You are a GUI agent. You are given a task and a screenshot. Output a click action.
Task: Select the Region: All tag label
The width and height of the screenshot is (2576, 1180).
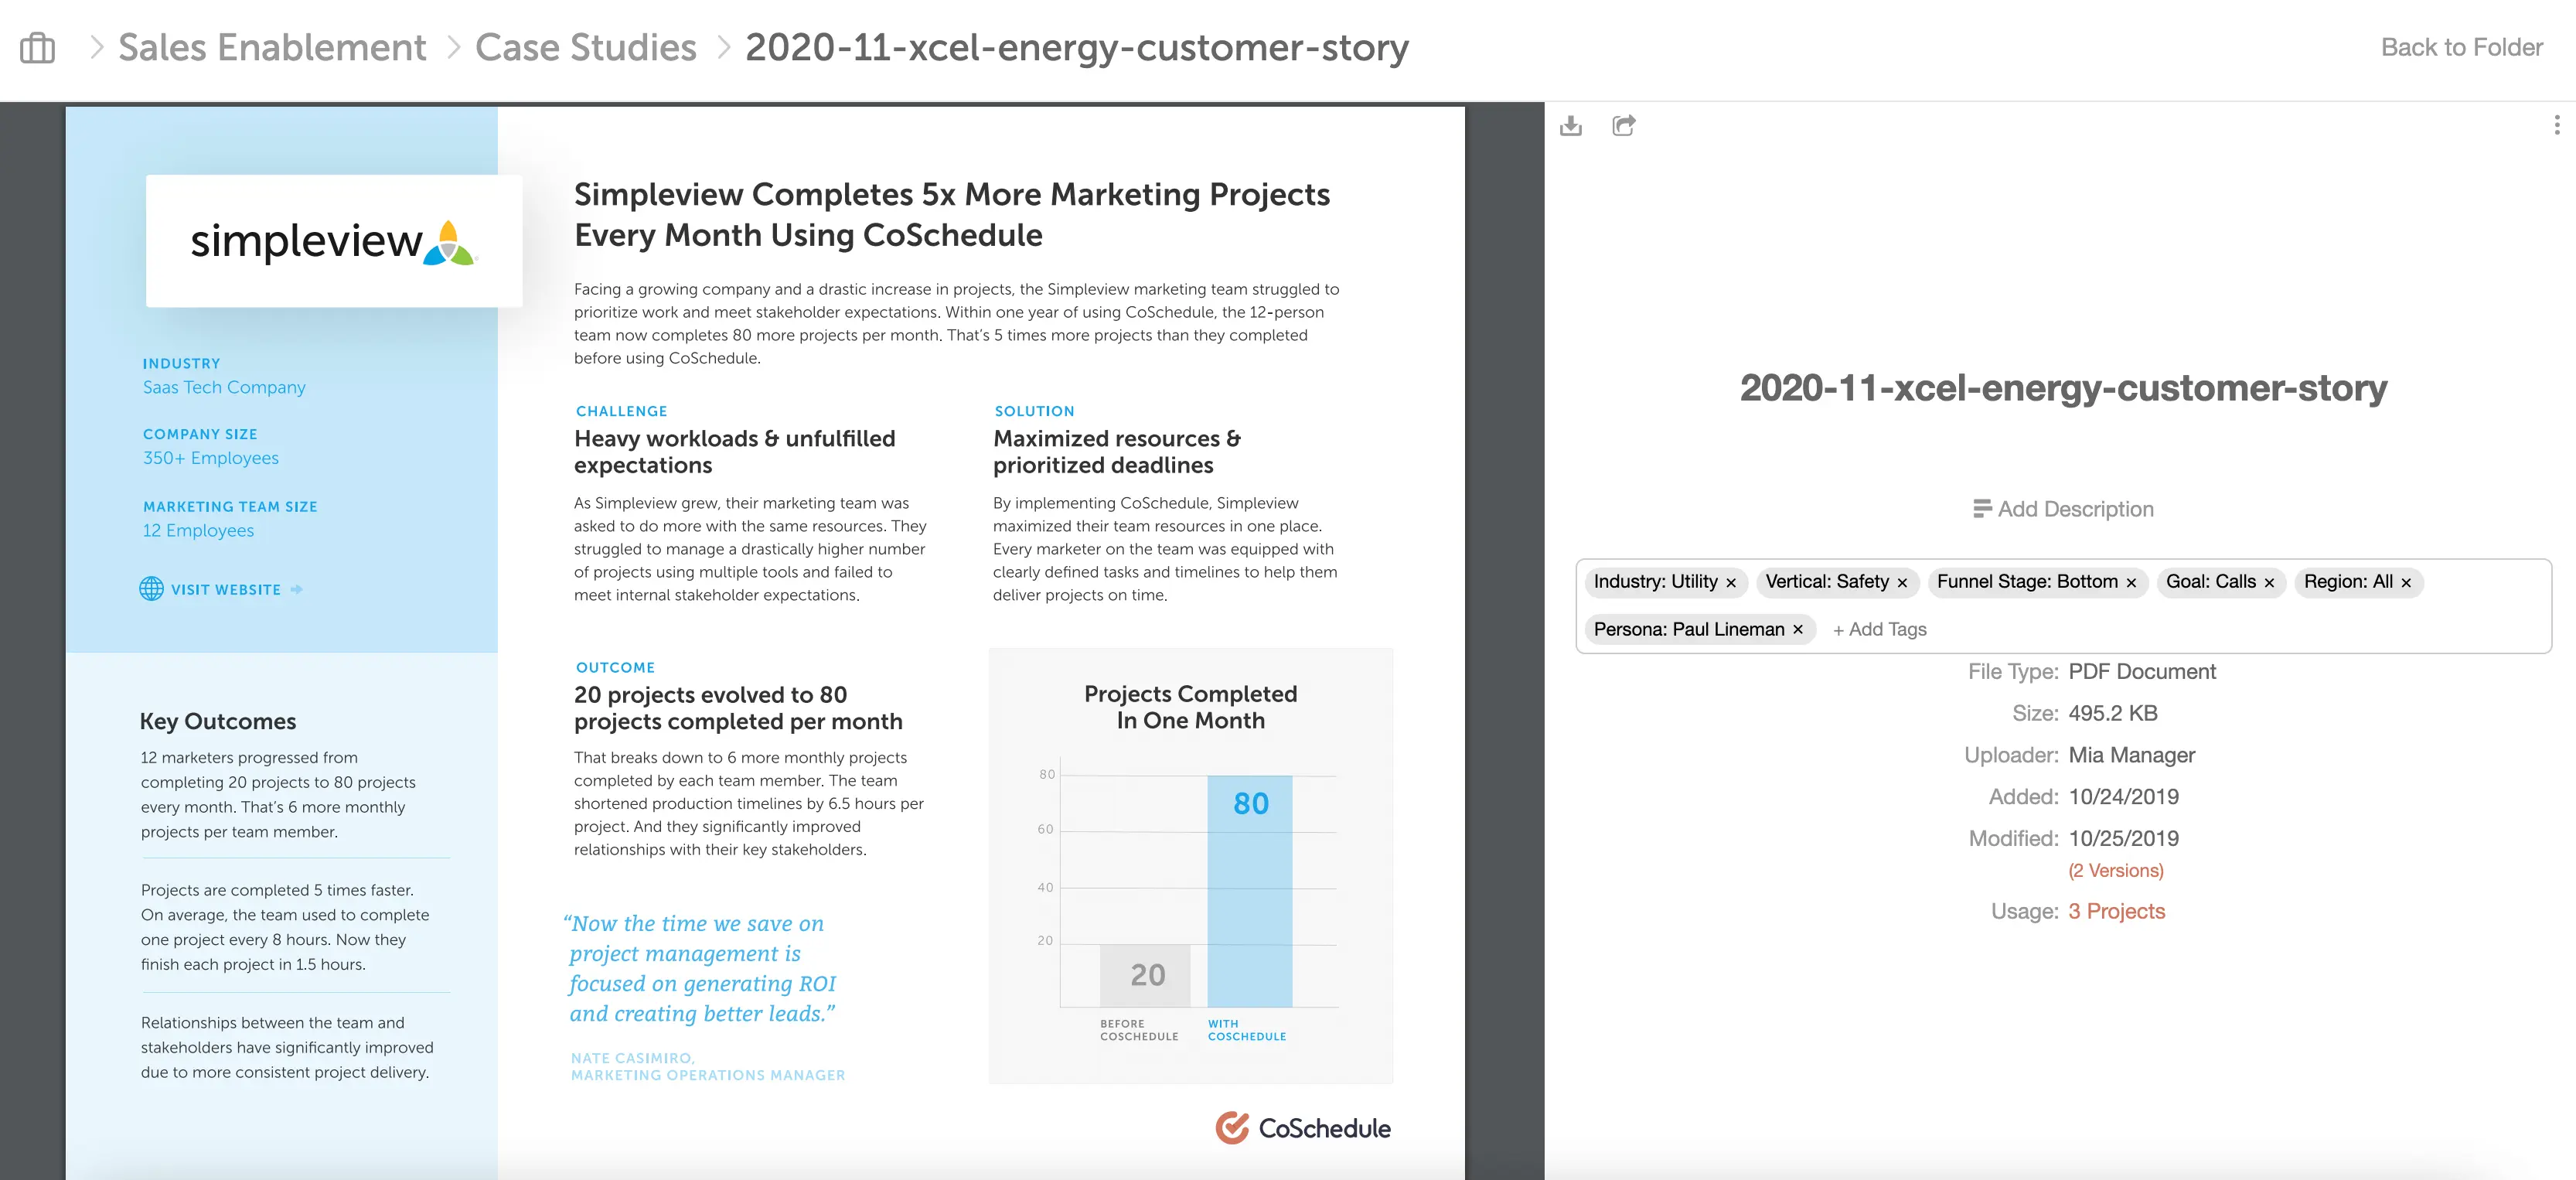coord(2348,582)
